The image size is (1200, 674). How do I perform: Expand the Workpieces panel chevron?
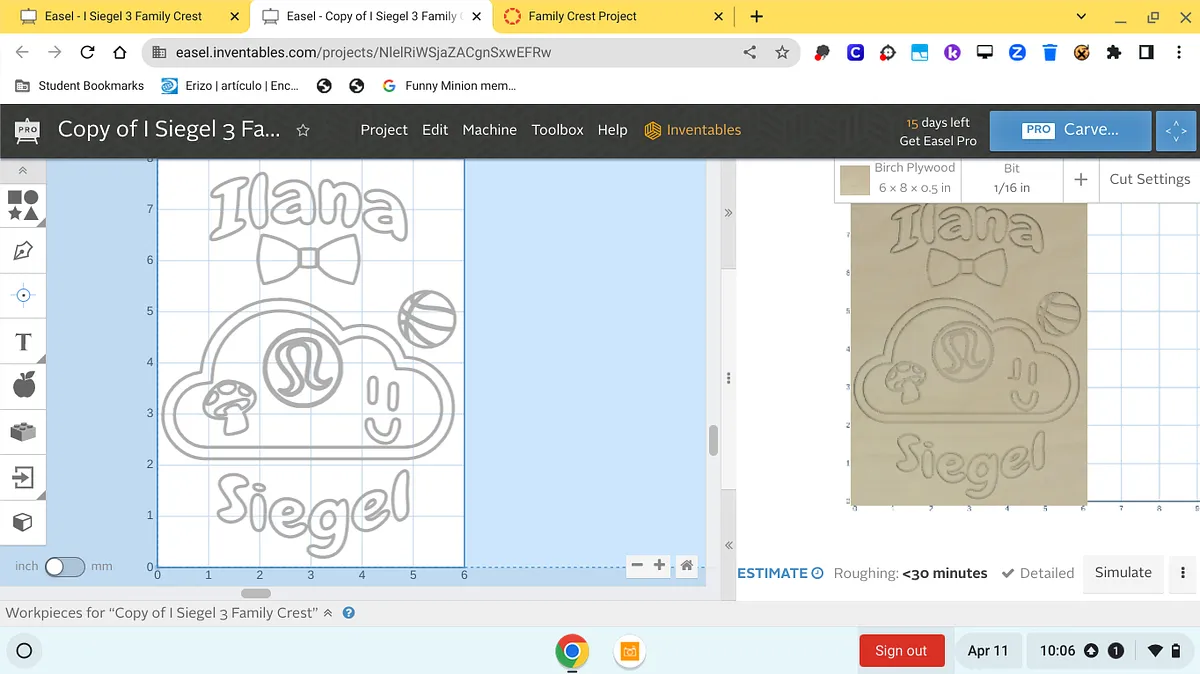click(x=328, y=612)
